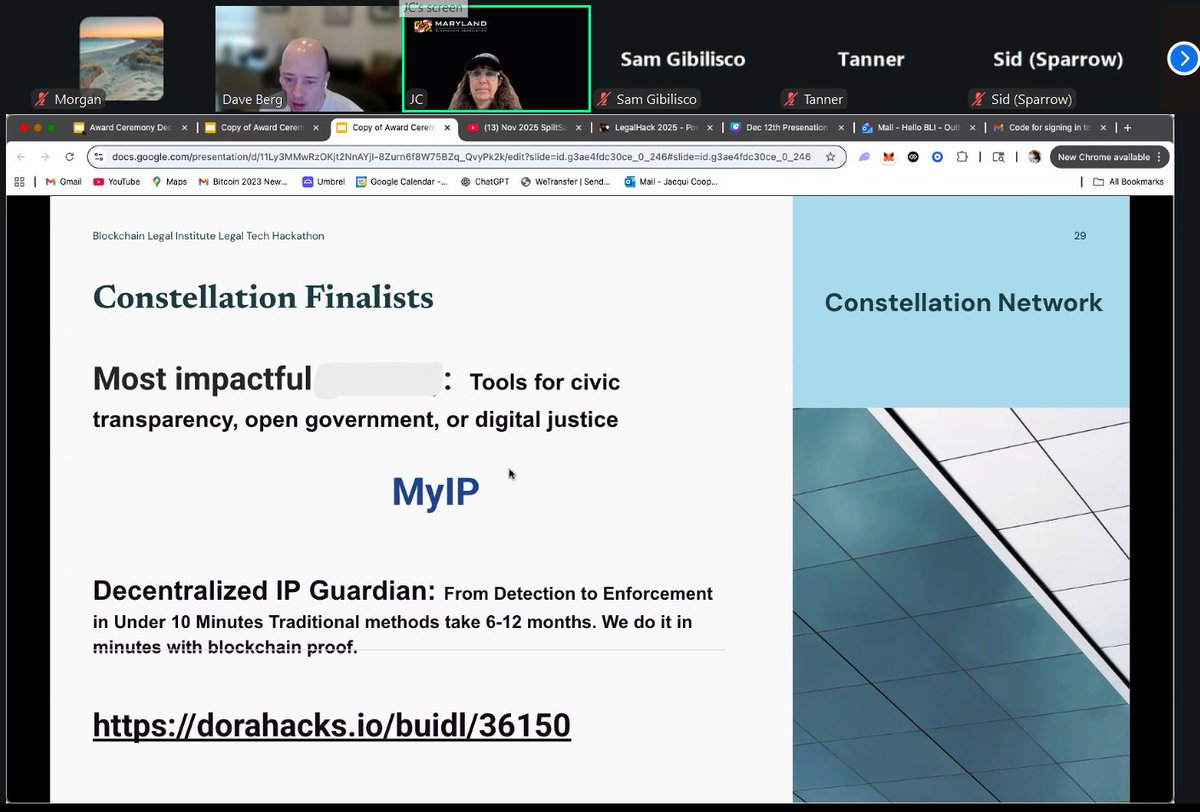Image resolution: width=1200 pixels, height=812 pixels.
Task: Click Blockchain Legal Institute Legal Tech Hackathon header
Action: [208, 236]
